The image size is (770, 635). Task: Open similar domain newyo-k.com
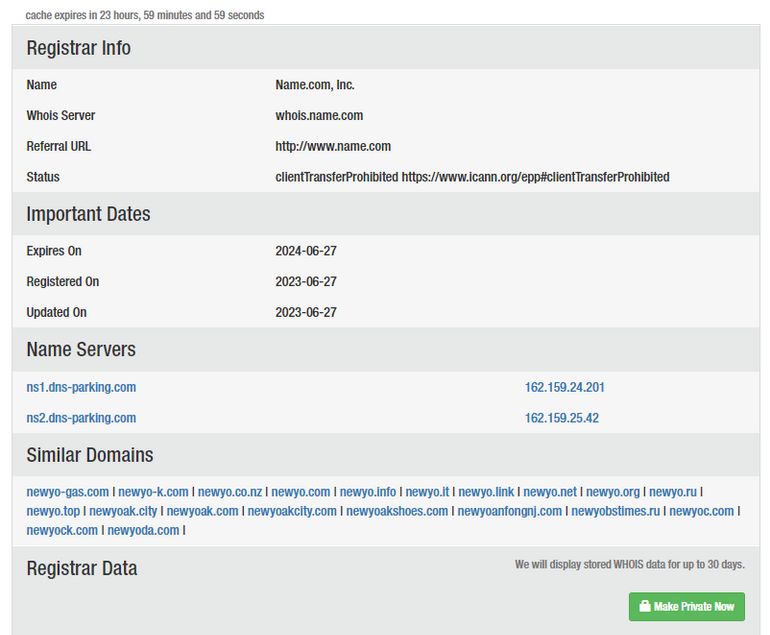[x=153, y=492]
